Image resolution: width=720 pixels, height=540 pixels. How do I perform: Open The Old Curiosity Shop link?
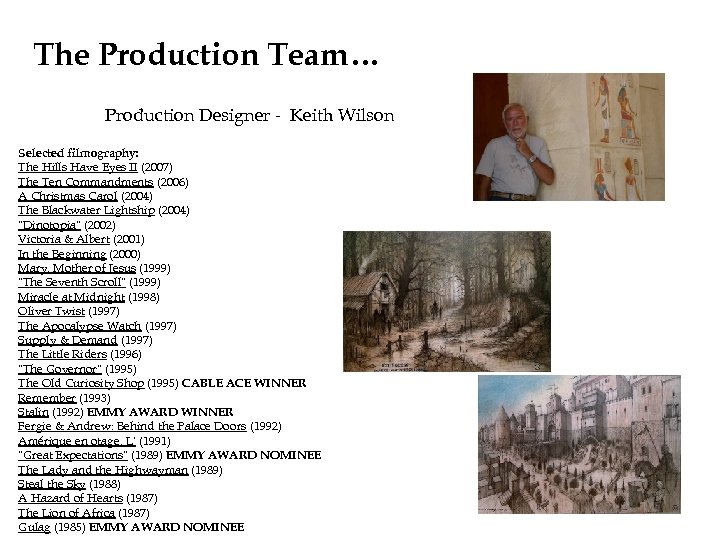pyautogui.click(x=81, y=383)
